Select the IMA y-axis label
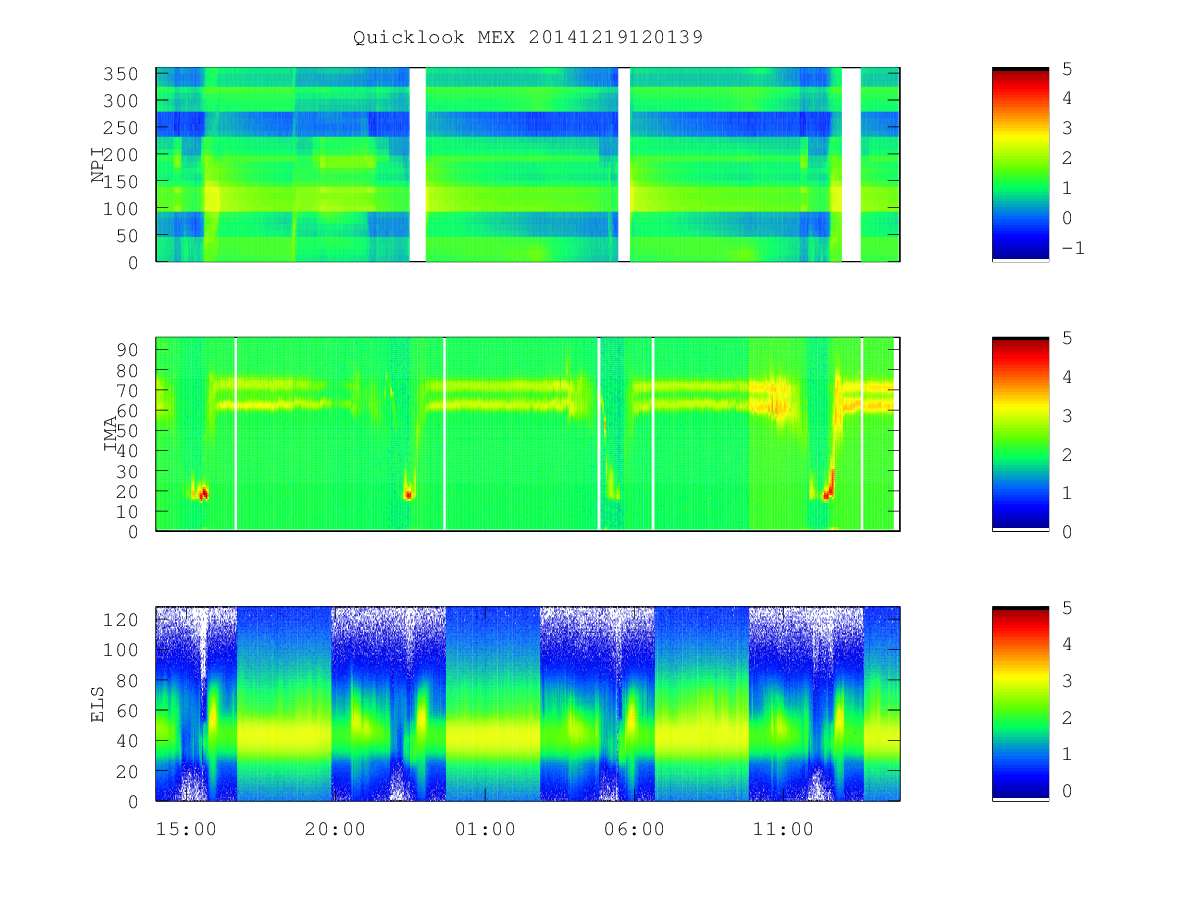Screen dimensions: 1200x900 click(110, 434)
